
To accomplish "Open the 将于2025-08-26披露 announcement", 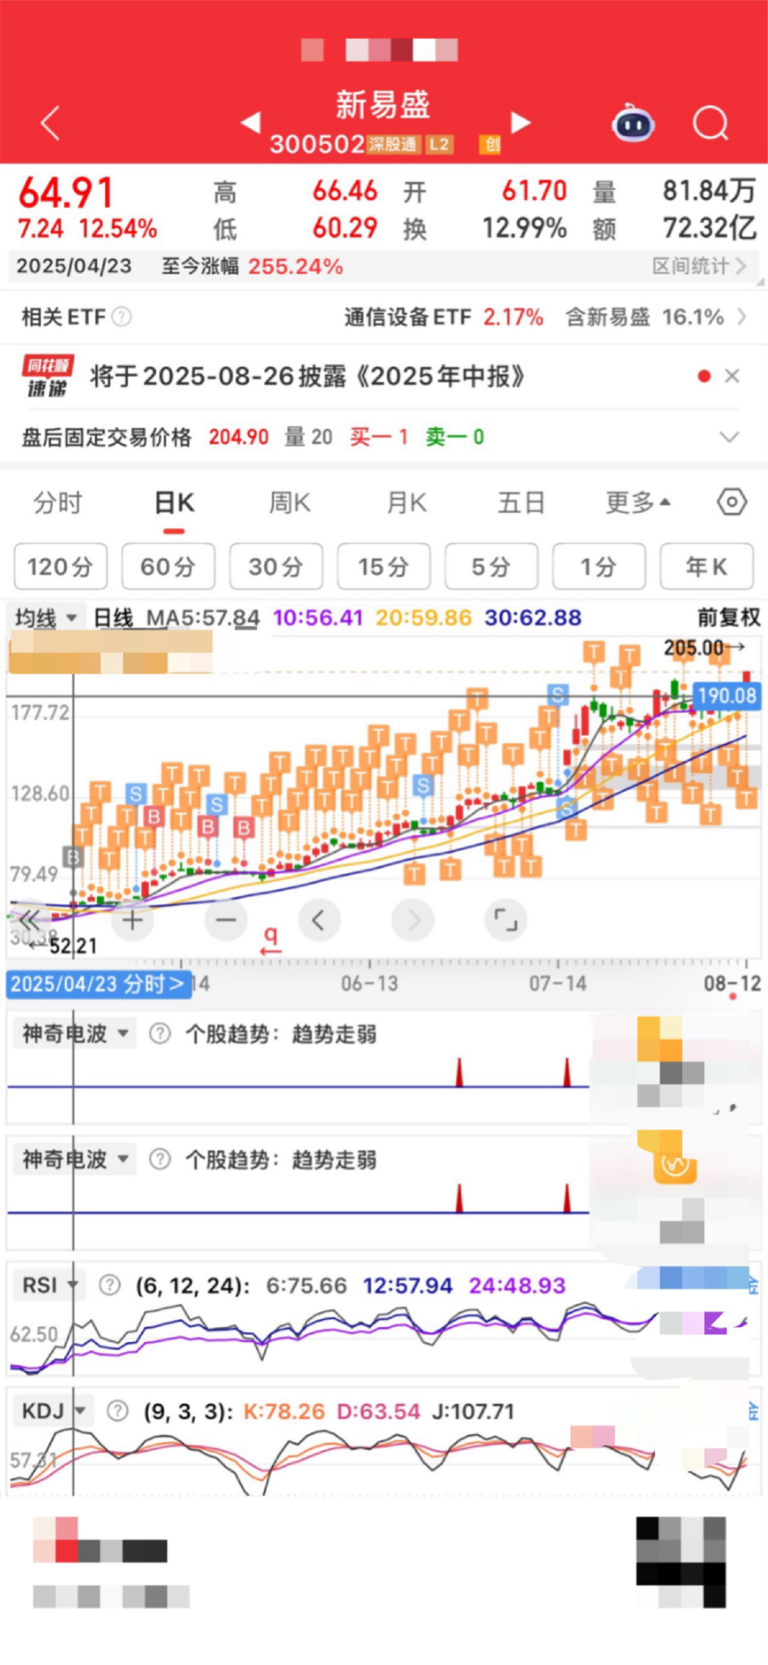I will click(x=308, y=376).
